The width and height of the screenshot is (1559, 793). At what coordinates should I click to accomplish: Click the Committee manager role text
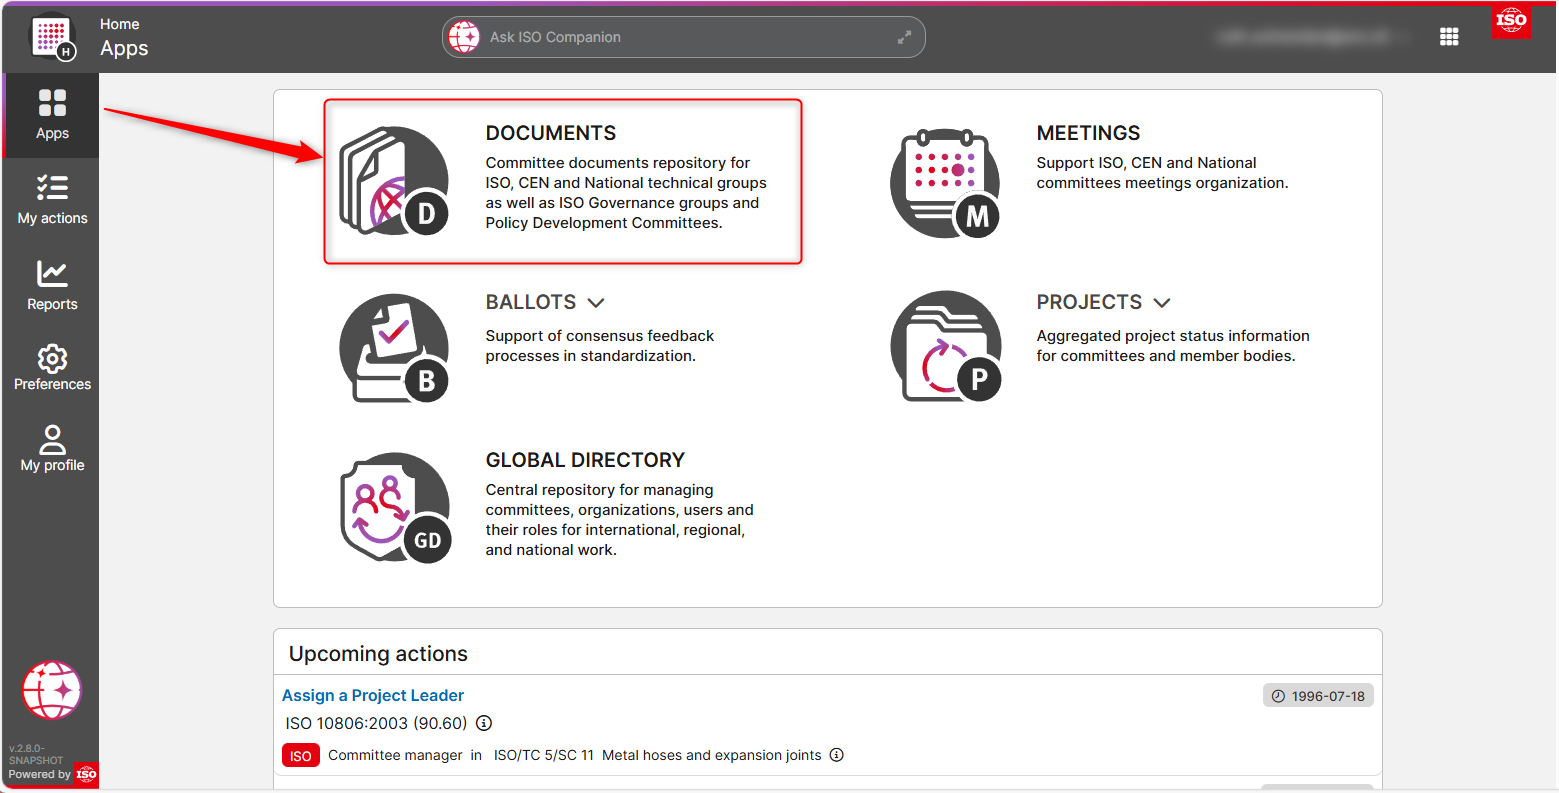pos(395,755)
